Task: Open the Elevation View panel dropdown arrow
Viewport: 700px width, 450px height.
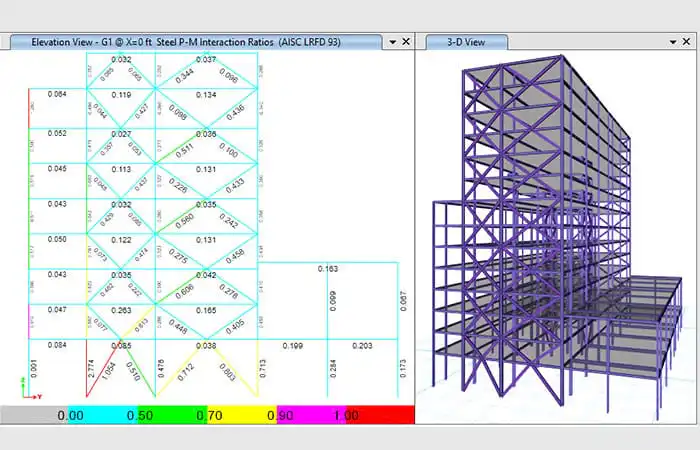Action: [393, 42]
